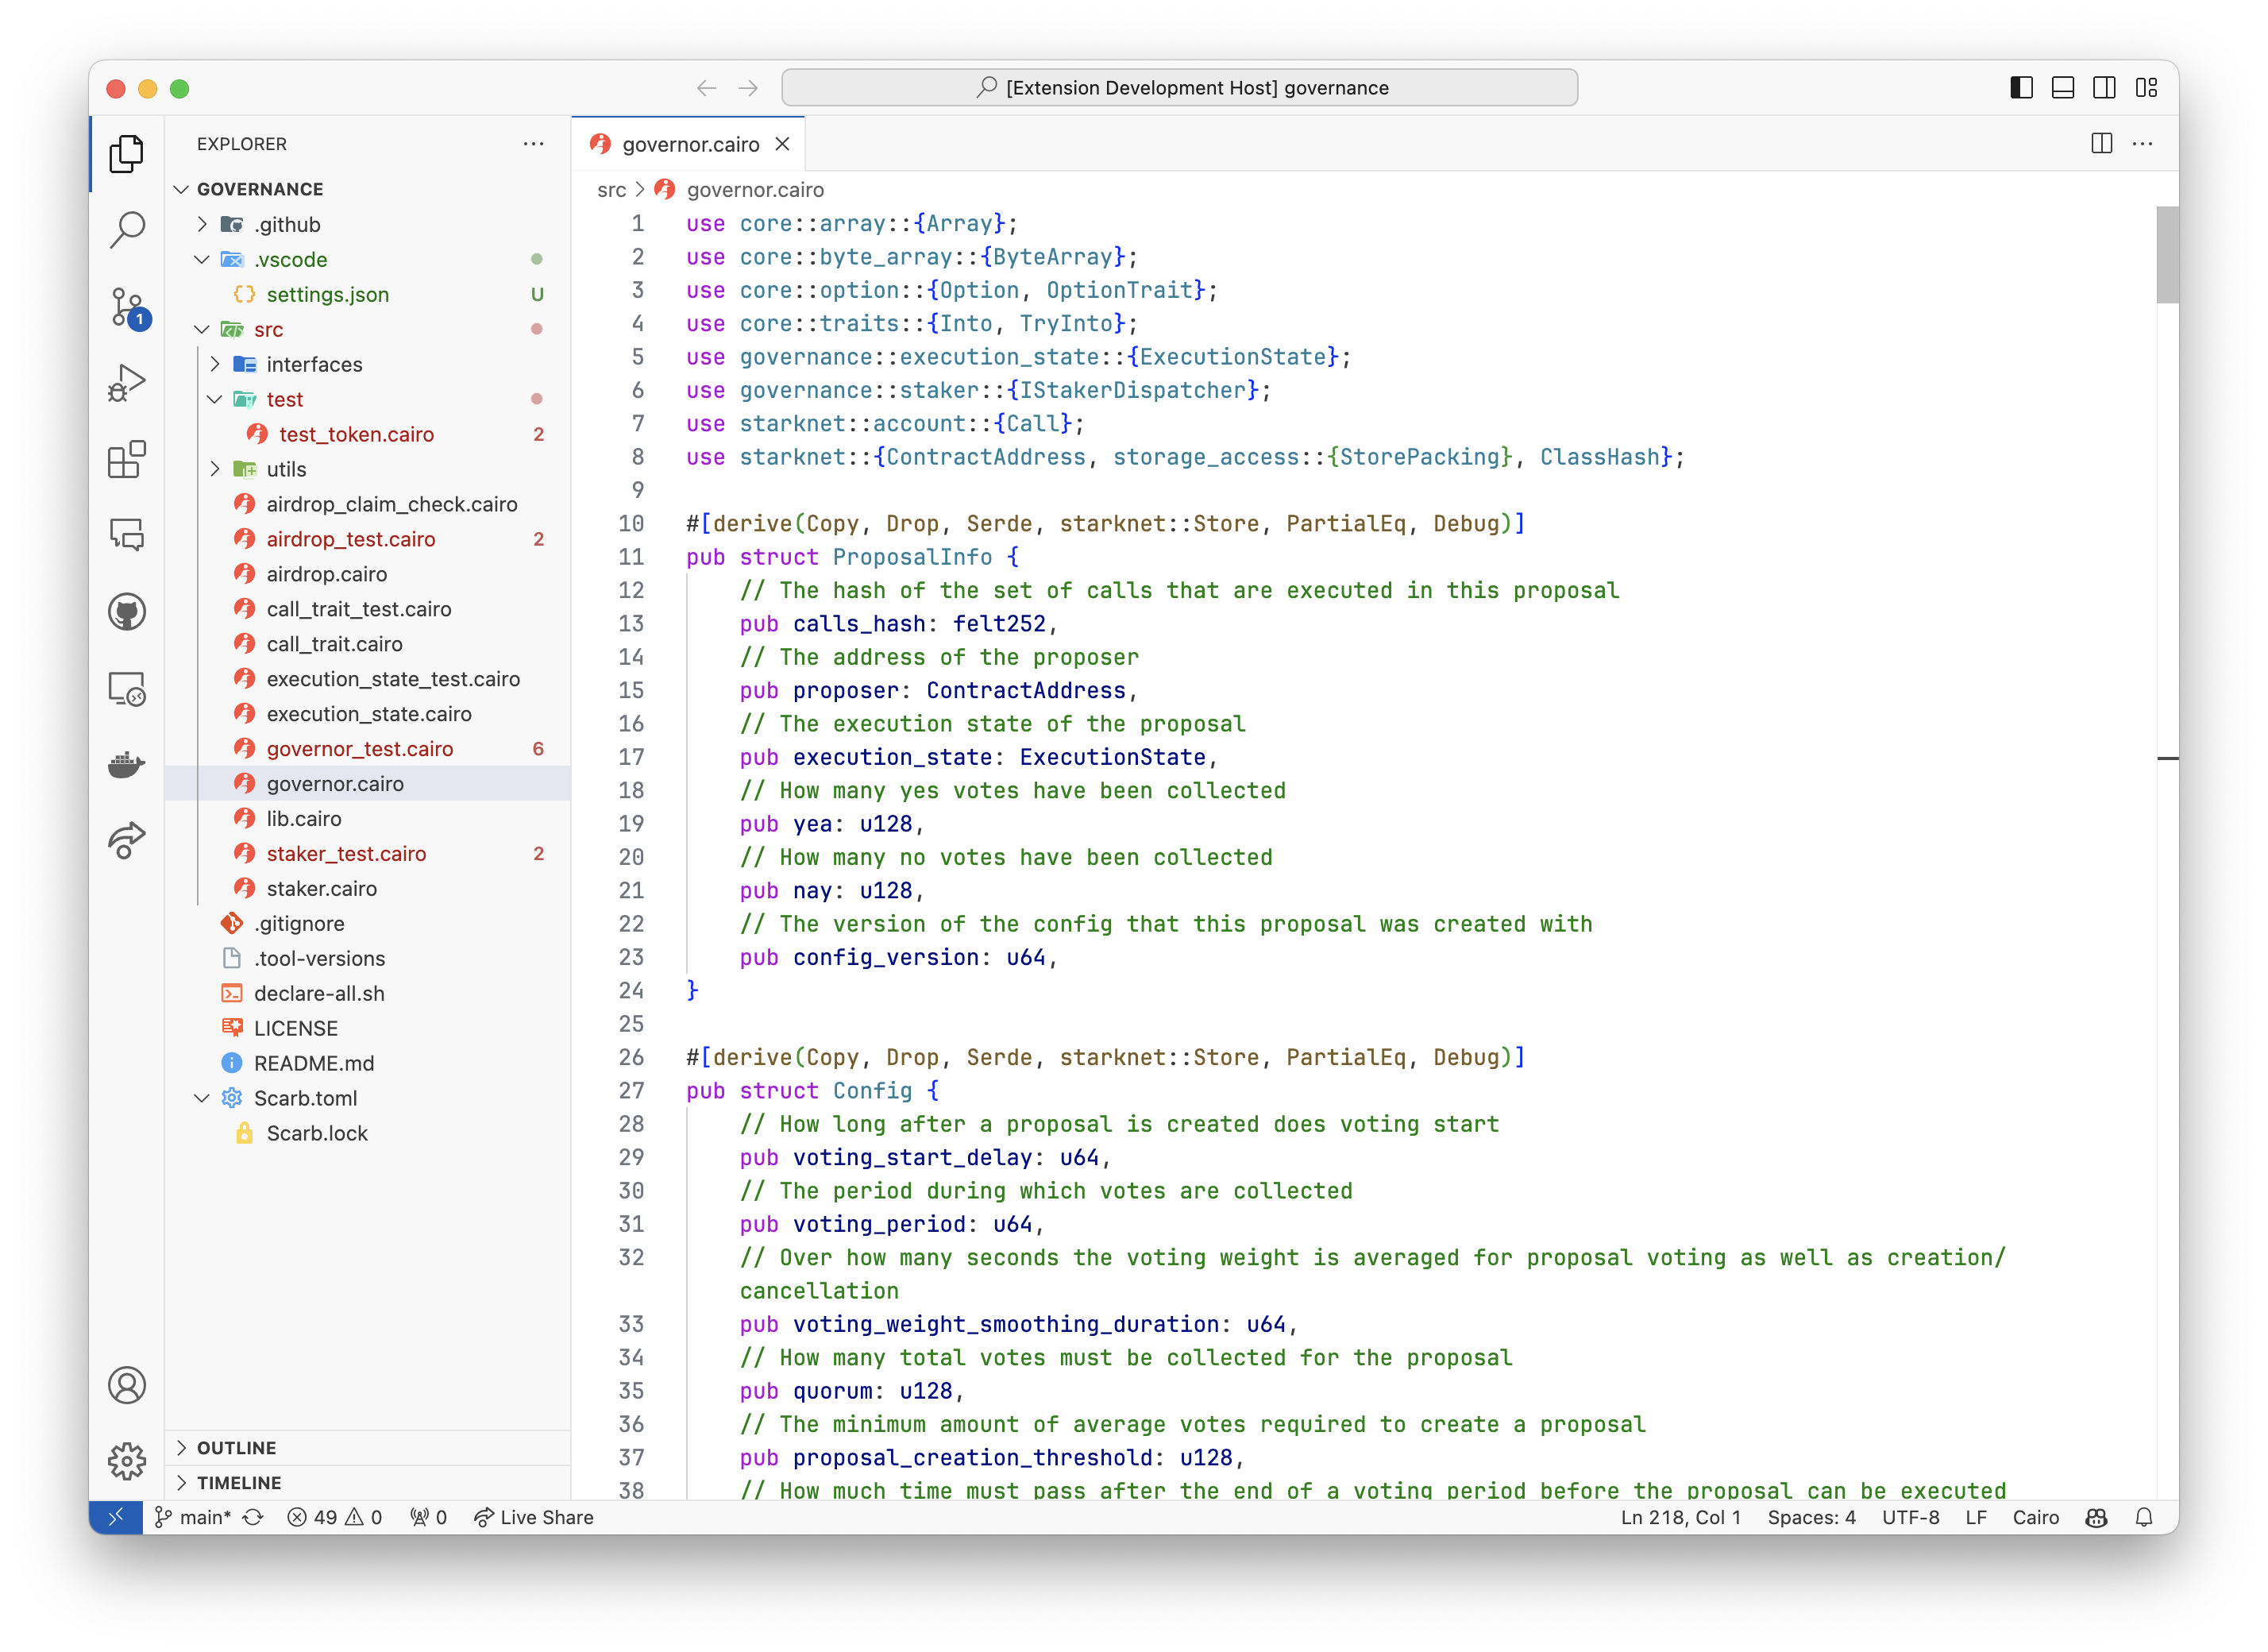Screen dimensions: 2268x1652
Task: Open the errors and warnings count
Action: pyautogui.click(x=335, y=1517)
